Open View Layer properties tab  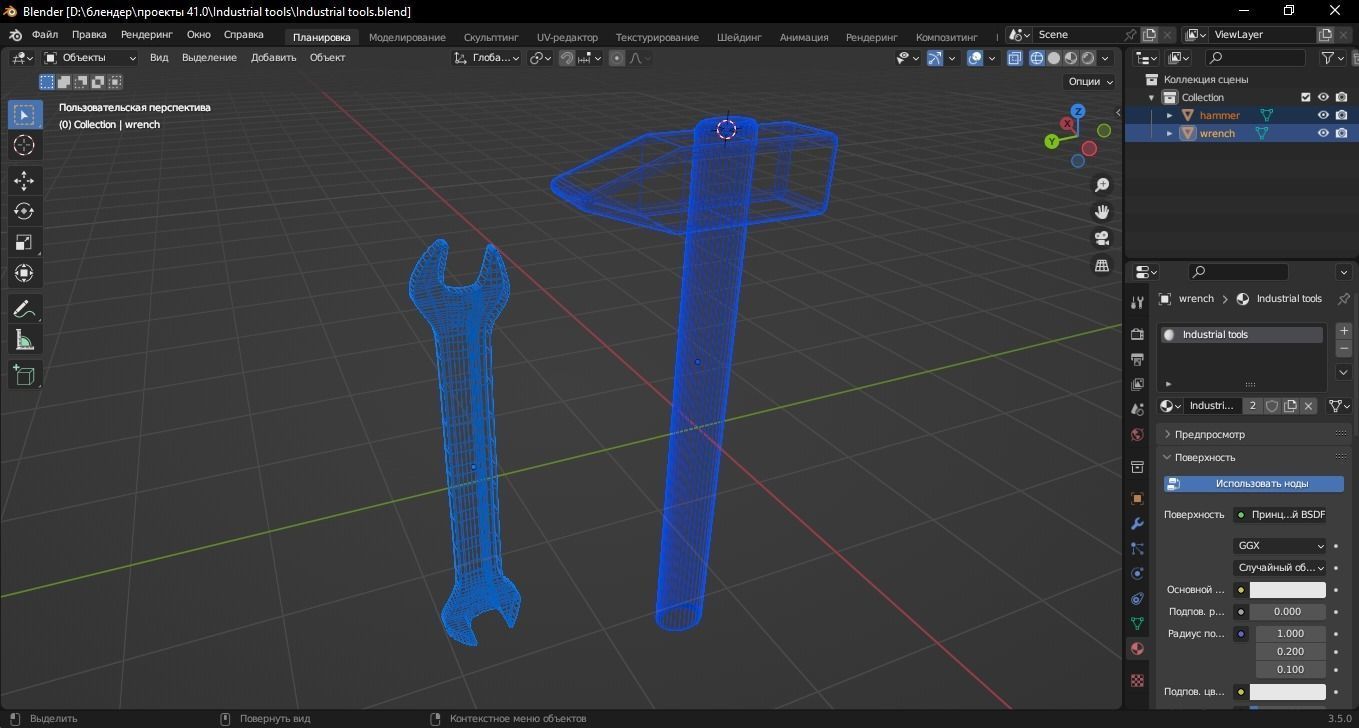click(1137, 384)
